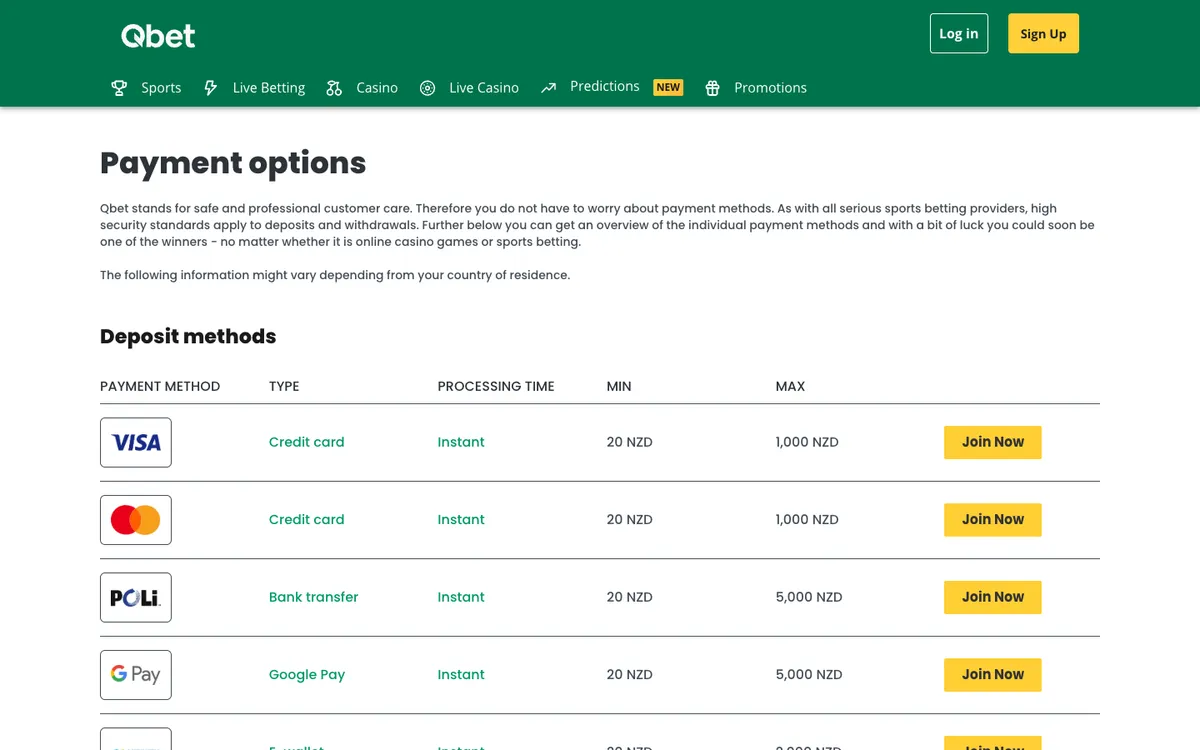The height and width of the screenshot is (750, 1200).
Task: Click the Google Pay type text
Action: point(307,675)
